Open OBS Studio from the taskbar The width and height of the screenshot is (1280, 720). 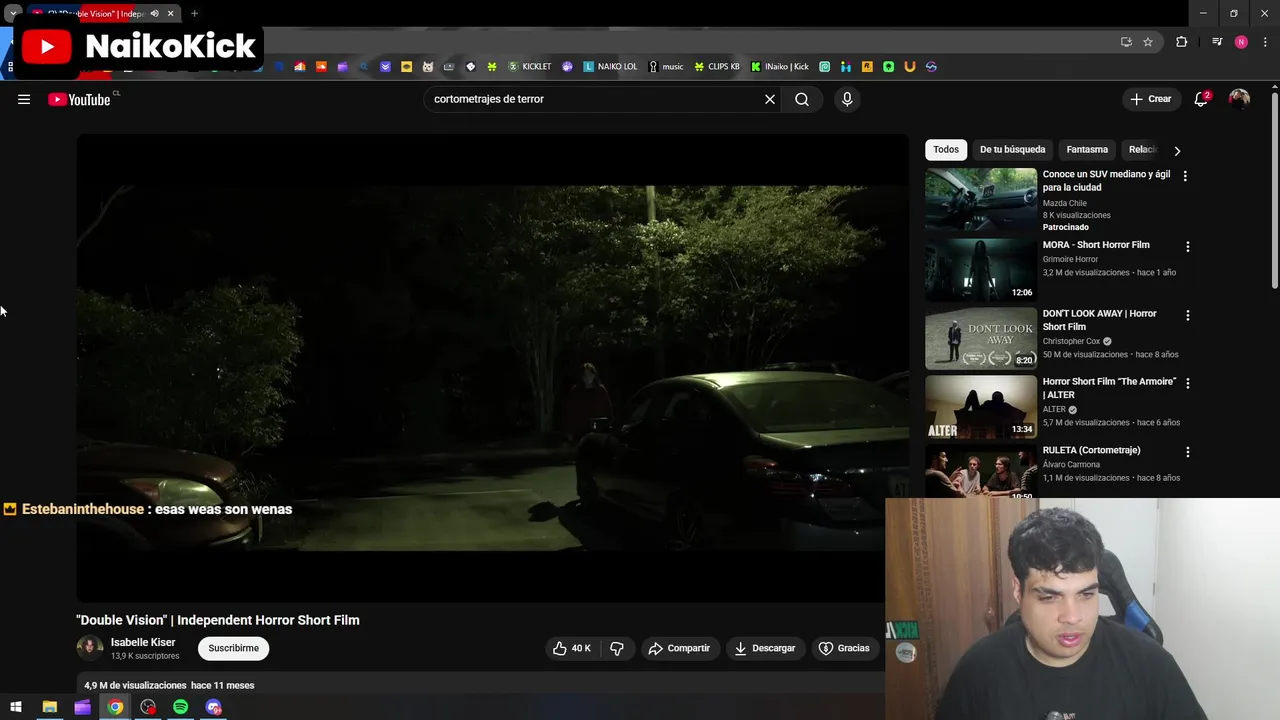(x=148, y=707)
